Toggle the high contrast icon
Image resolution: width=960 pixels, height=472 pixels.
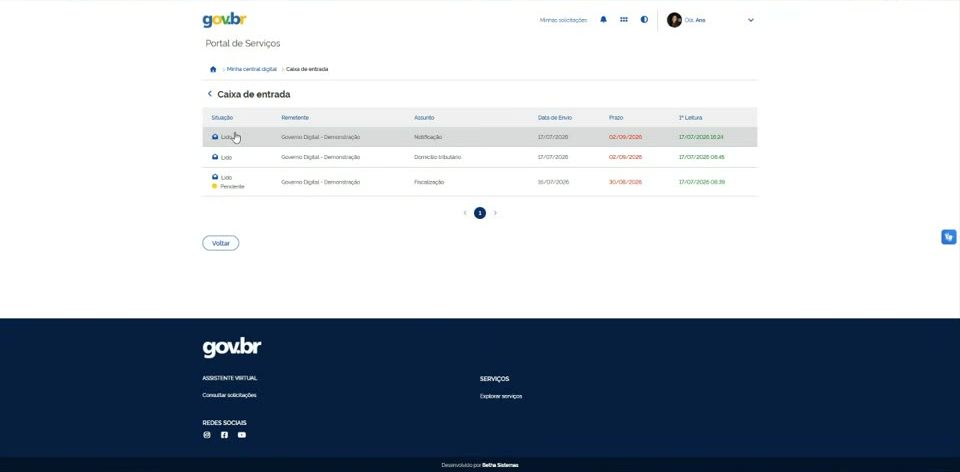click(644, 20)
